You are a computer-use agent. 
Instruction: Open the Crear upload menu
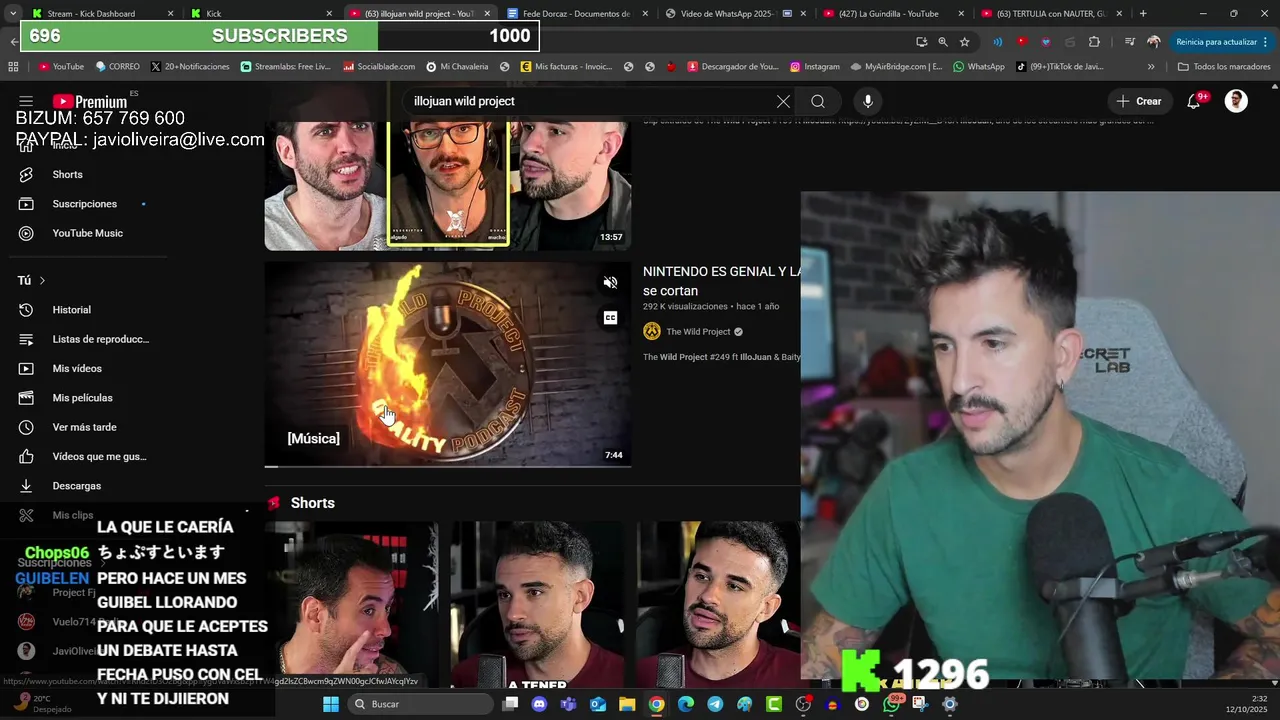[x=1139, y=101]
